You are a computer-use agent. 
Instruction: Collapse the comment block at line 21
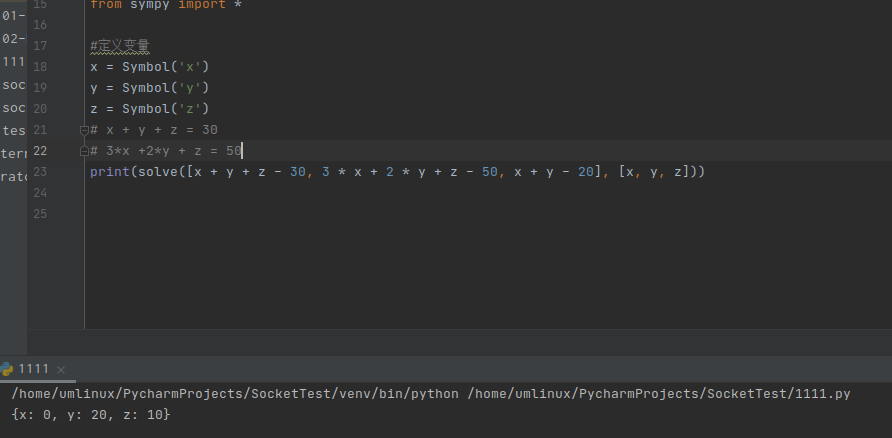[x=84, y=130]
